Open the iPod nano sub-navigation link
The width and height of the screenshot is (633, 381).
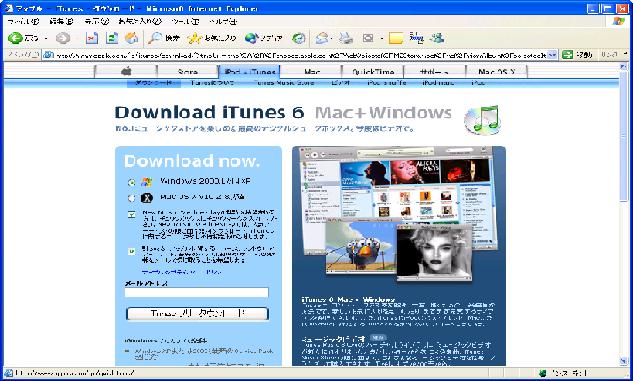438,83
